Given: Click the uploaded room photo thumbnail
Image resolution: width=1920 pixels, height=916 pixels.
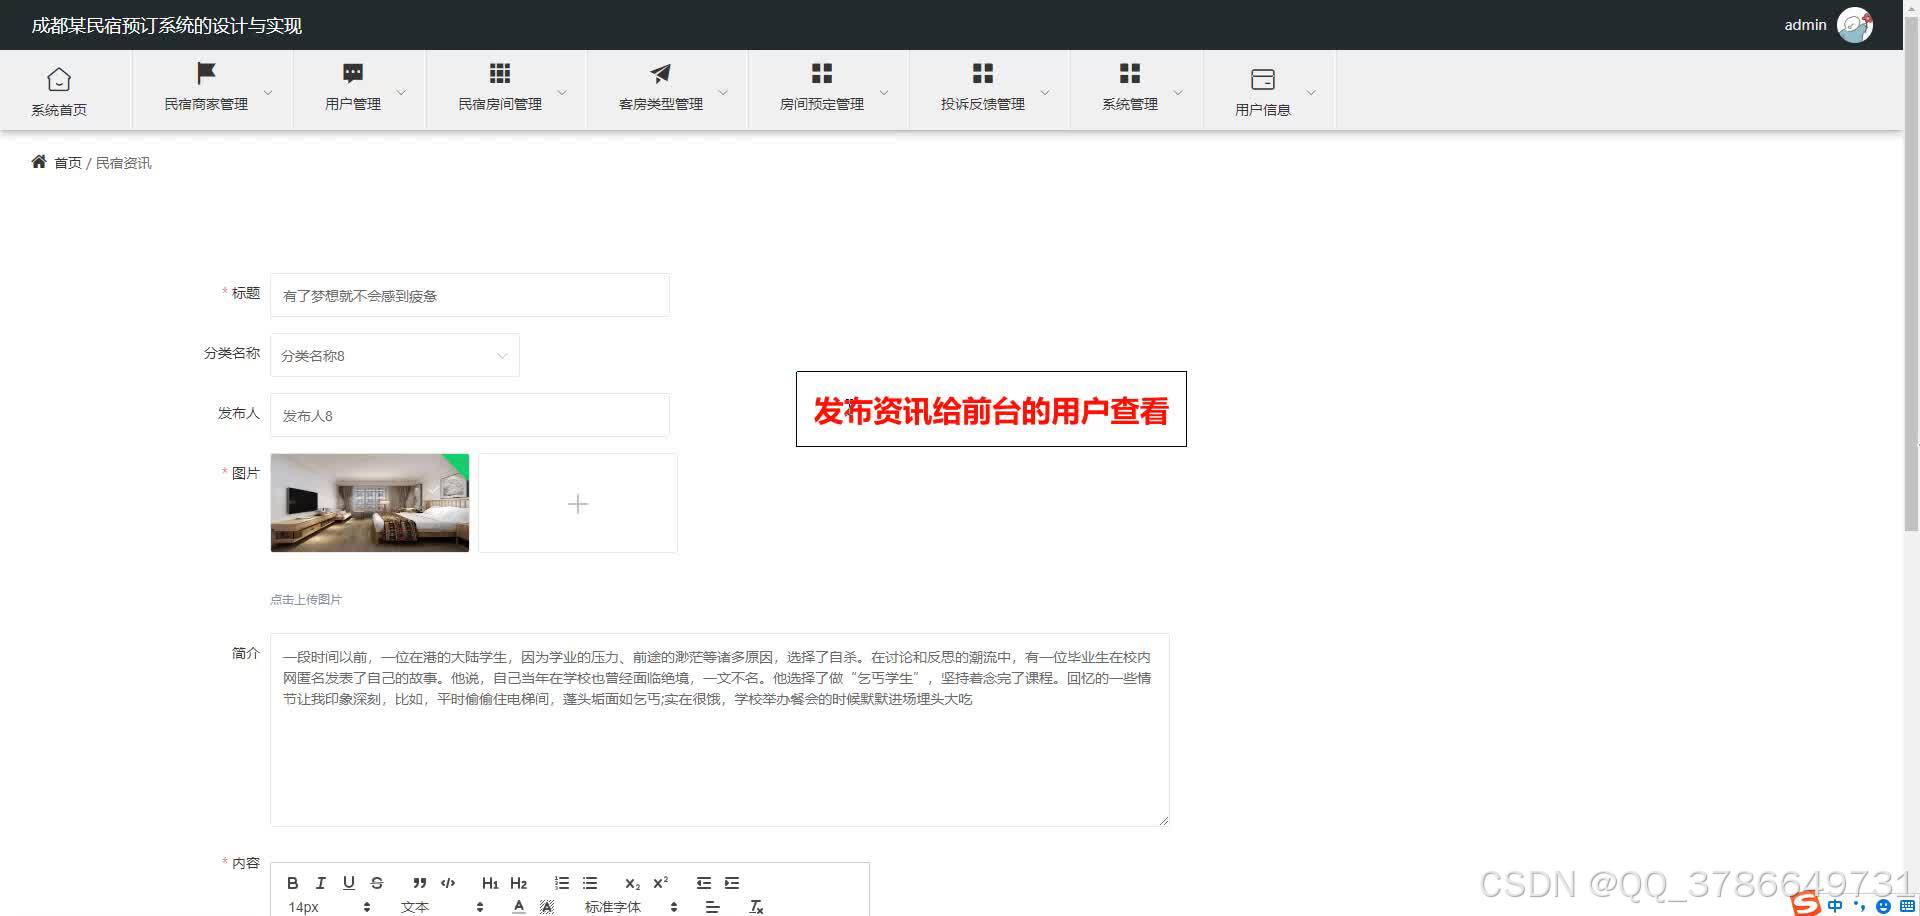Looking at the screenshot, I should coord(370,503).
